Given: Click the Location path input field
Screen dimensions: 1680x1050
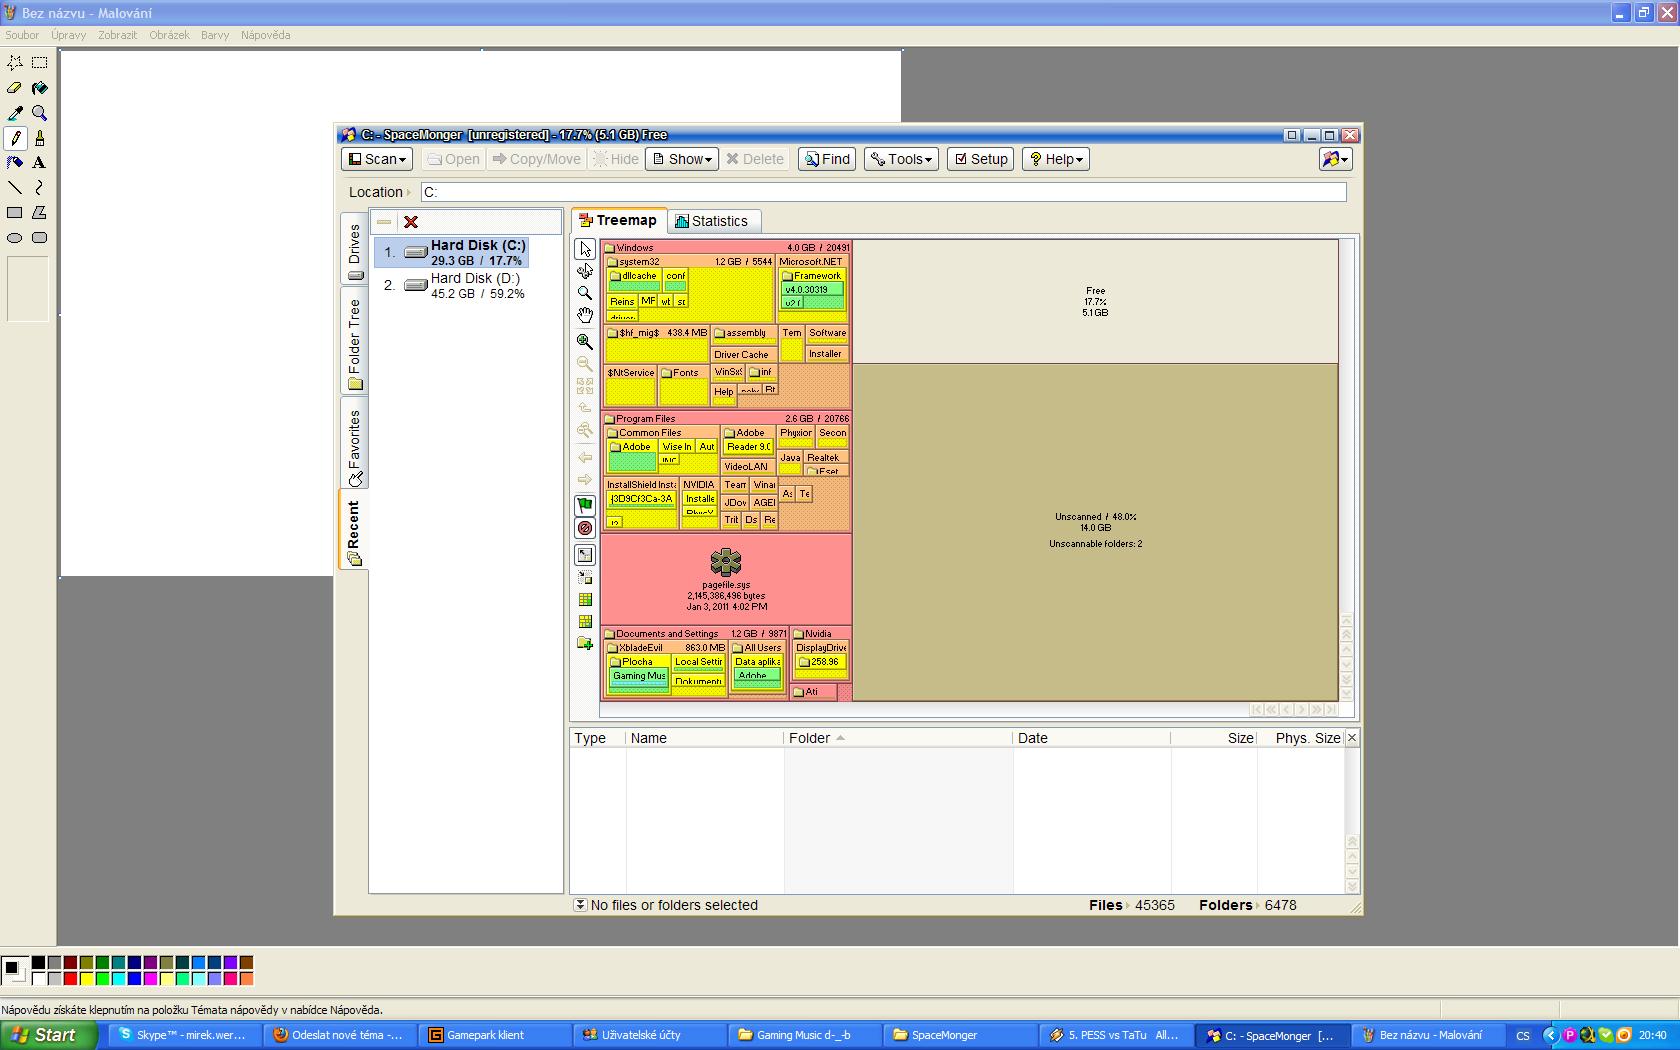Looking at the screenshot, I should [883, 192].
